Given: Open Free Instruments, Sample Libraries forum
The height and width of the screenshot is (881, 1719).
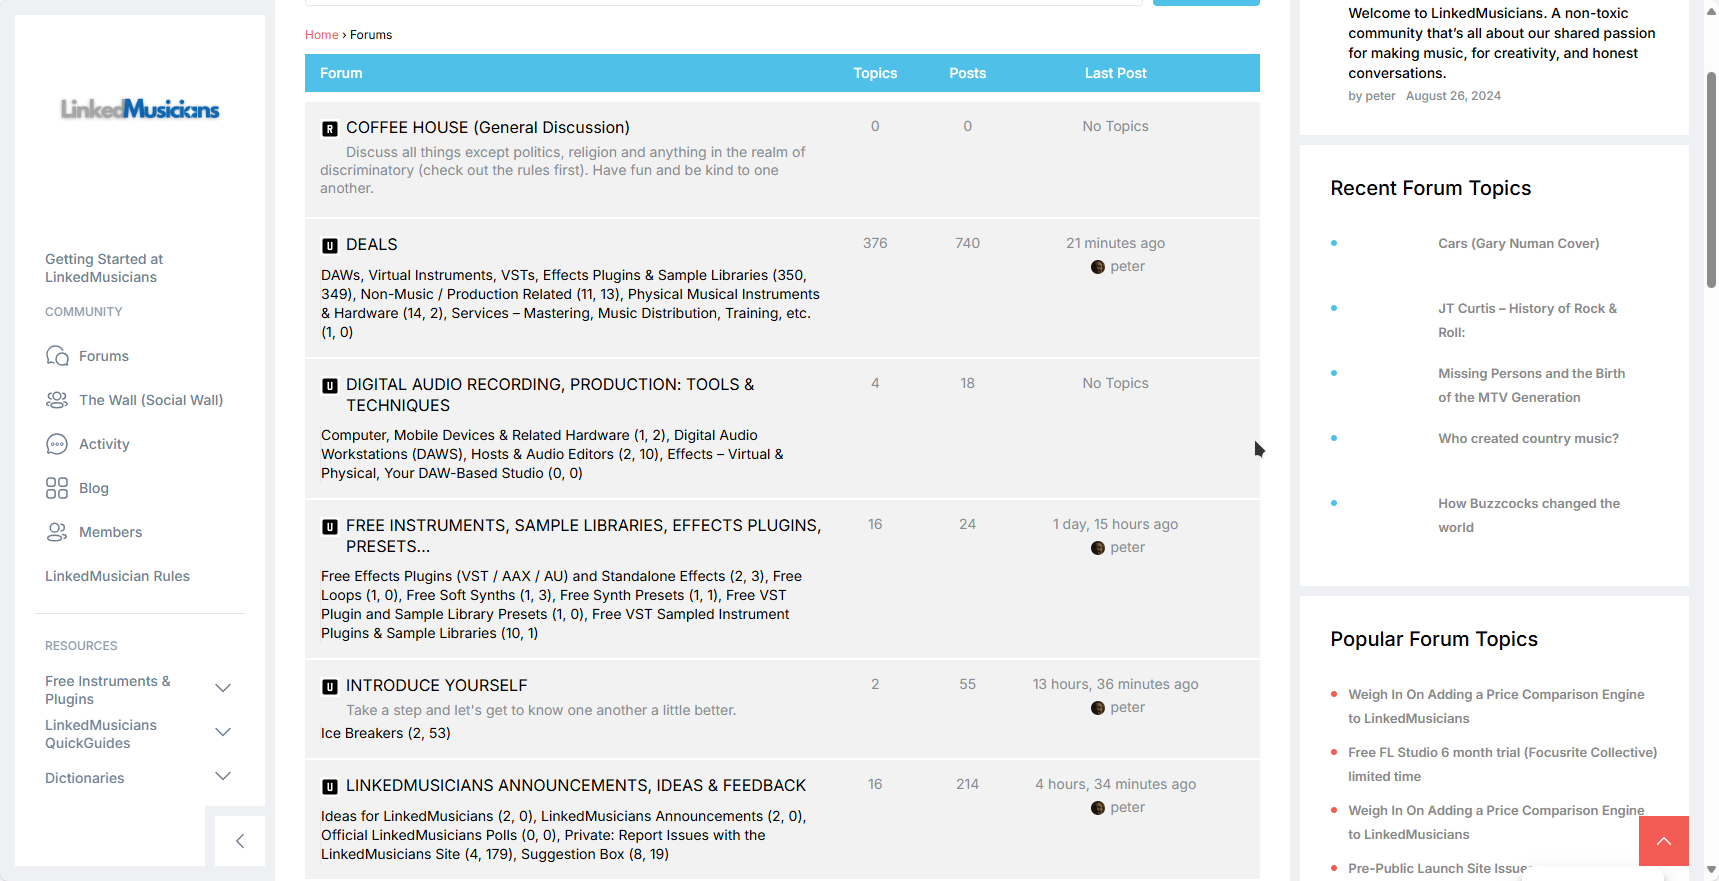Looking at the screenshot, I should pyautogui.click(x=583, y=536).
